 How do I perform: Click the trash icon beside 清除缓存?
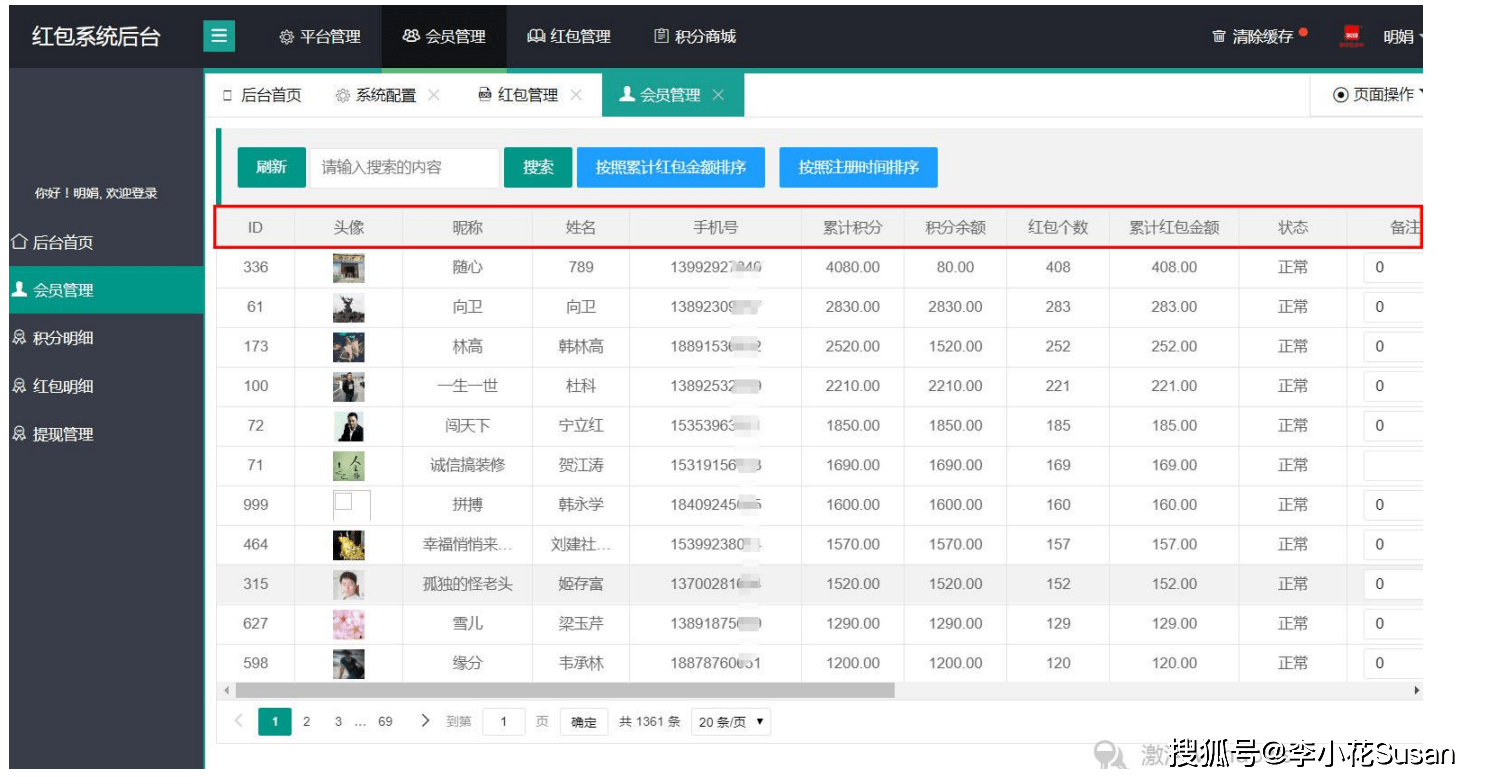[1218, 36]
